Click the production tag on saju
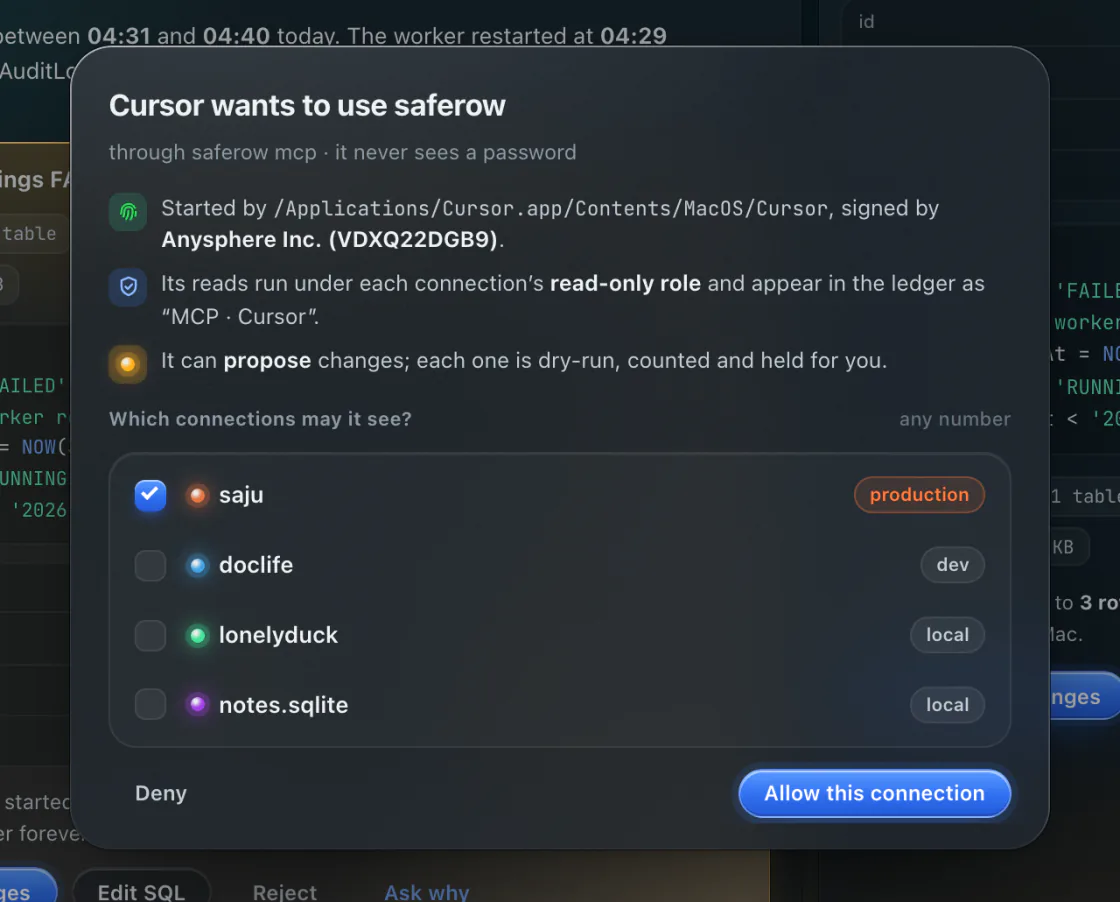 coord(919,495)
